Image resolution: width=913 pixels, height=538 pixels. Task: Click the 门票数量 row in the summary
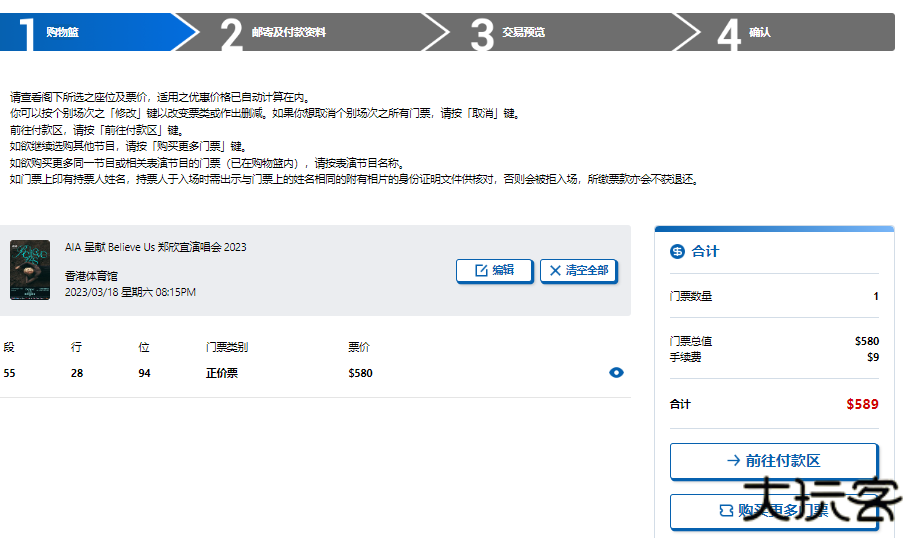pyautogui.click(x=690, y=296)
